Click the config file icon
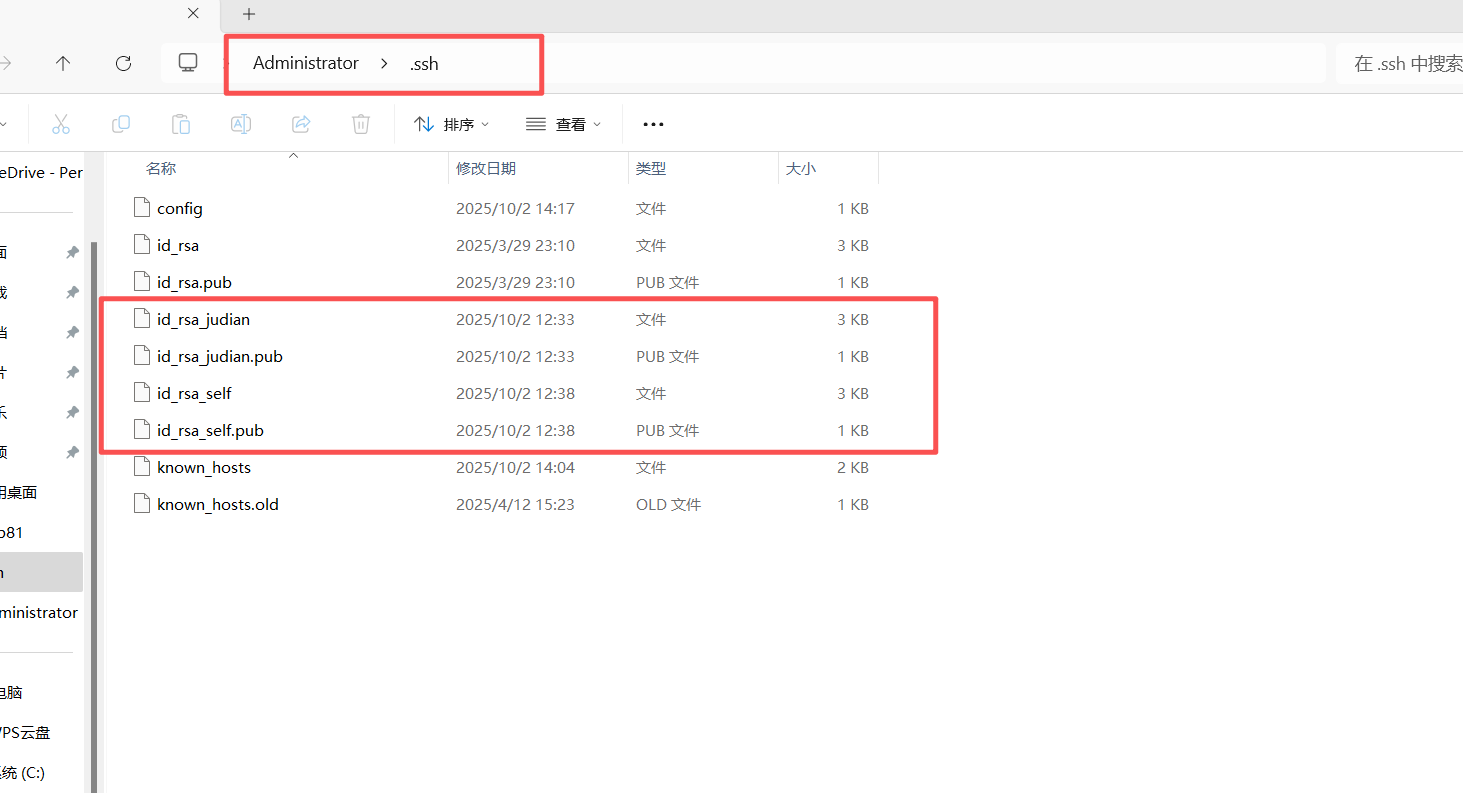Viewport: 1463px width, 793px height. 142,208
